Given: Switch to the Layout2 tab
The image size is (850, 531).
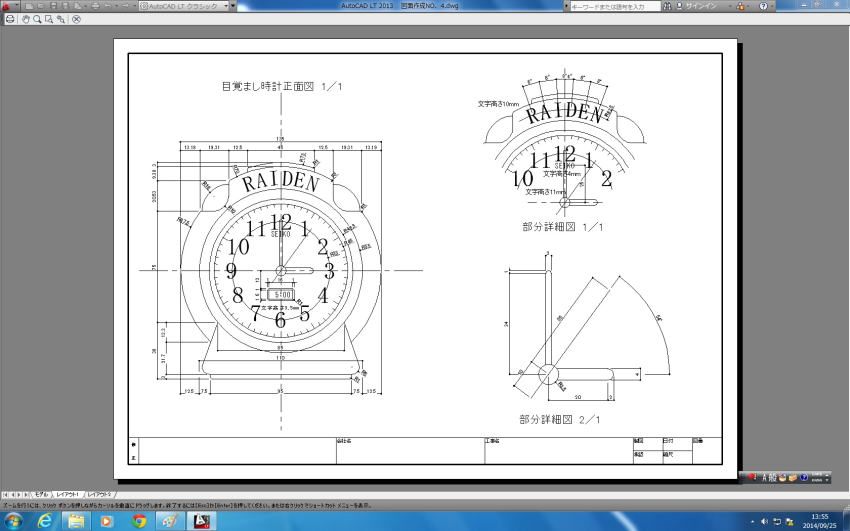Looking at the screenshot, I should (99, 495).
